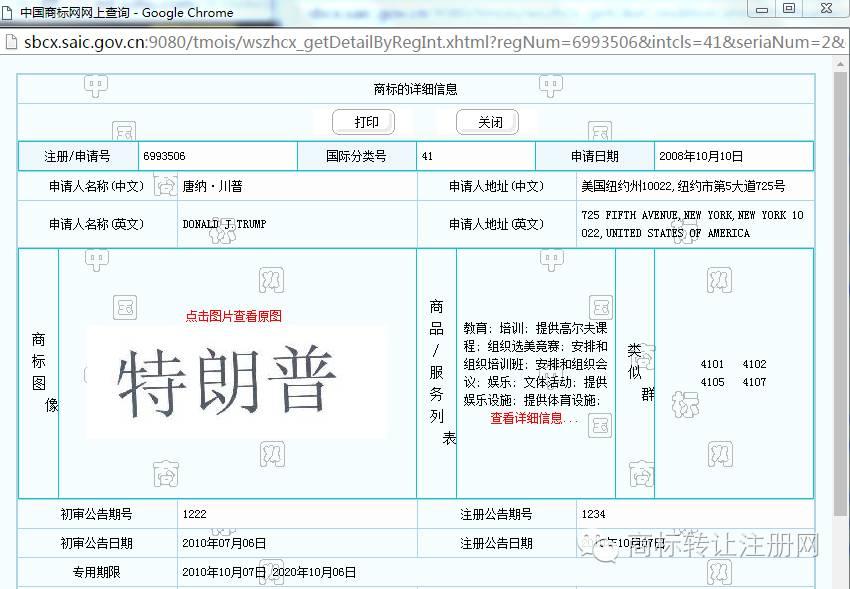This screenshot has width=850, height=589.
Task: Select the 唐纳·川普 Chinese applicant name
Action: tap(212, 186)
